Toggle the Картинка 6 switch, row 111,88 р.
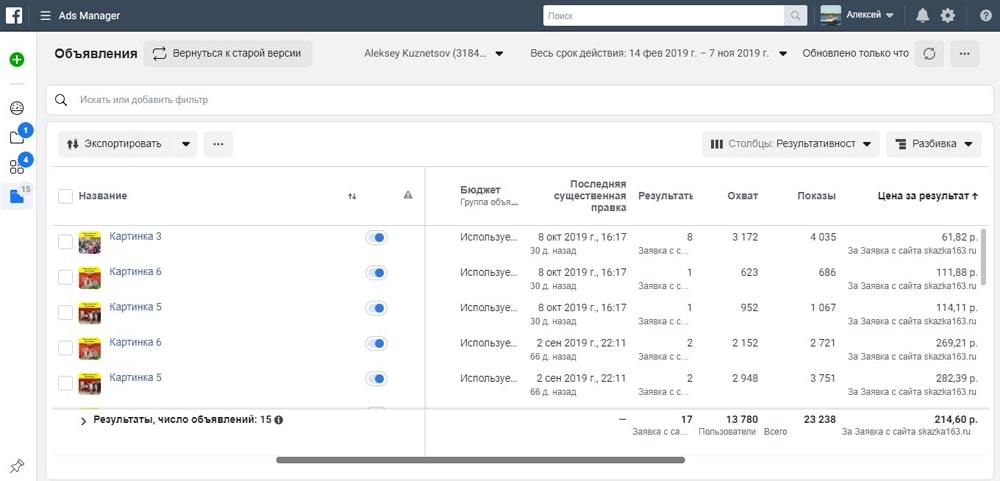This screenshot has width=1000, height=481. (376, 272)
